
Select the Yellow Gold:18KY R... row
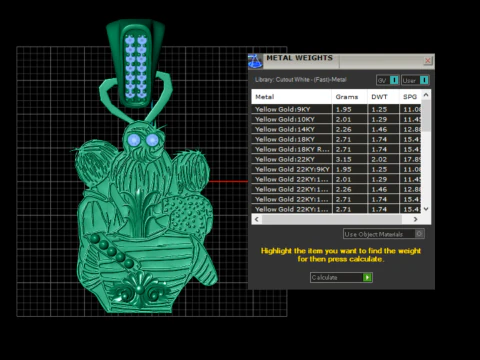(x=336, y=149)
